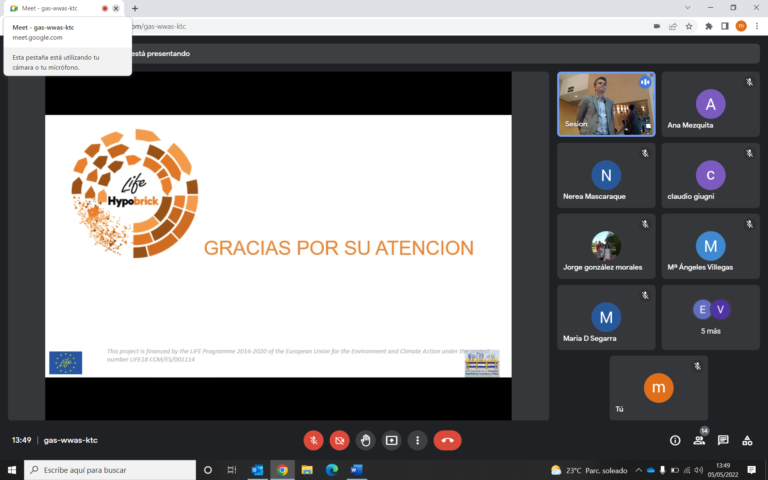Open Cortana circle icon on taskbar
The height and width of the screenshot is (480, 768).
pyautogui.click(x=208, y=470)
